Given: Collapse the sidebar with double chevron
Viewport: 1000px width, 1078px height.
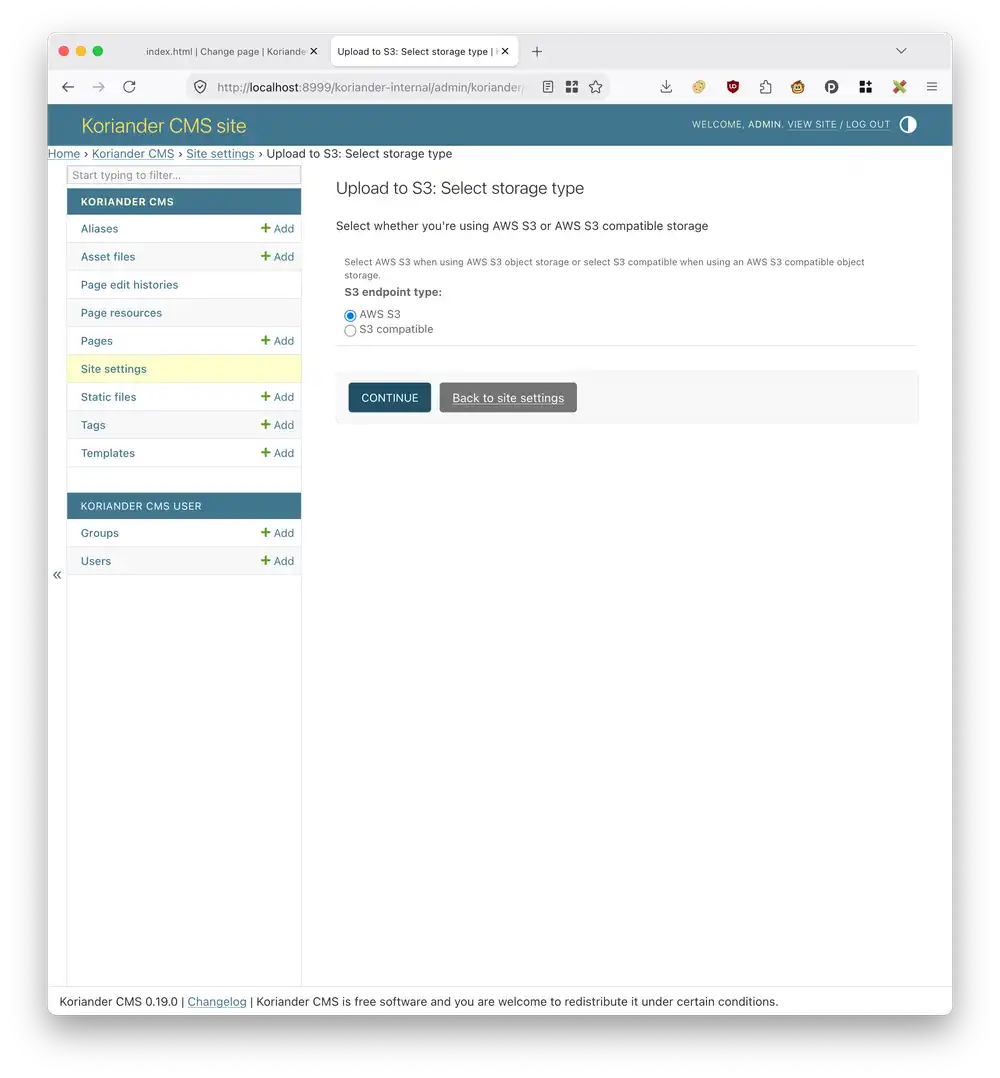Looking at the screenshot, I should (57, 575).
